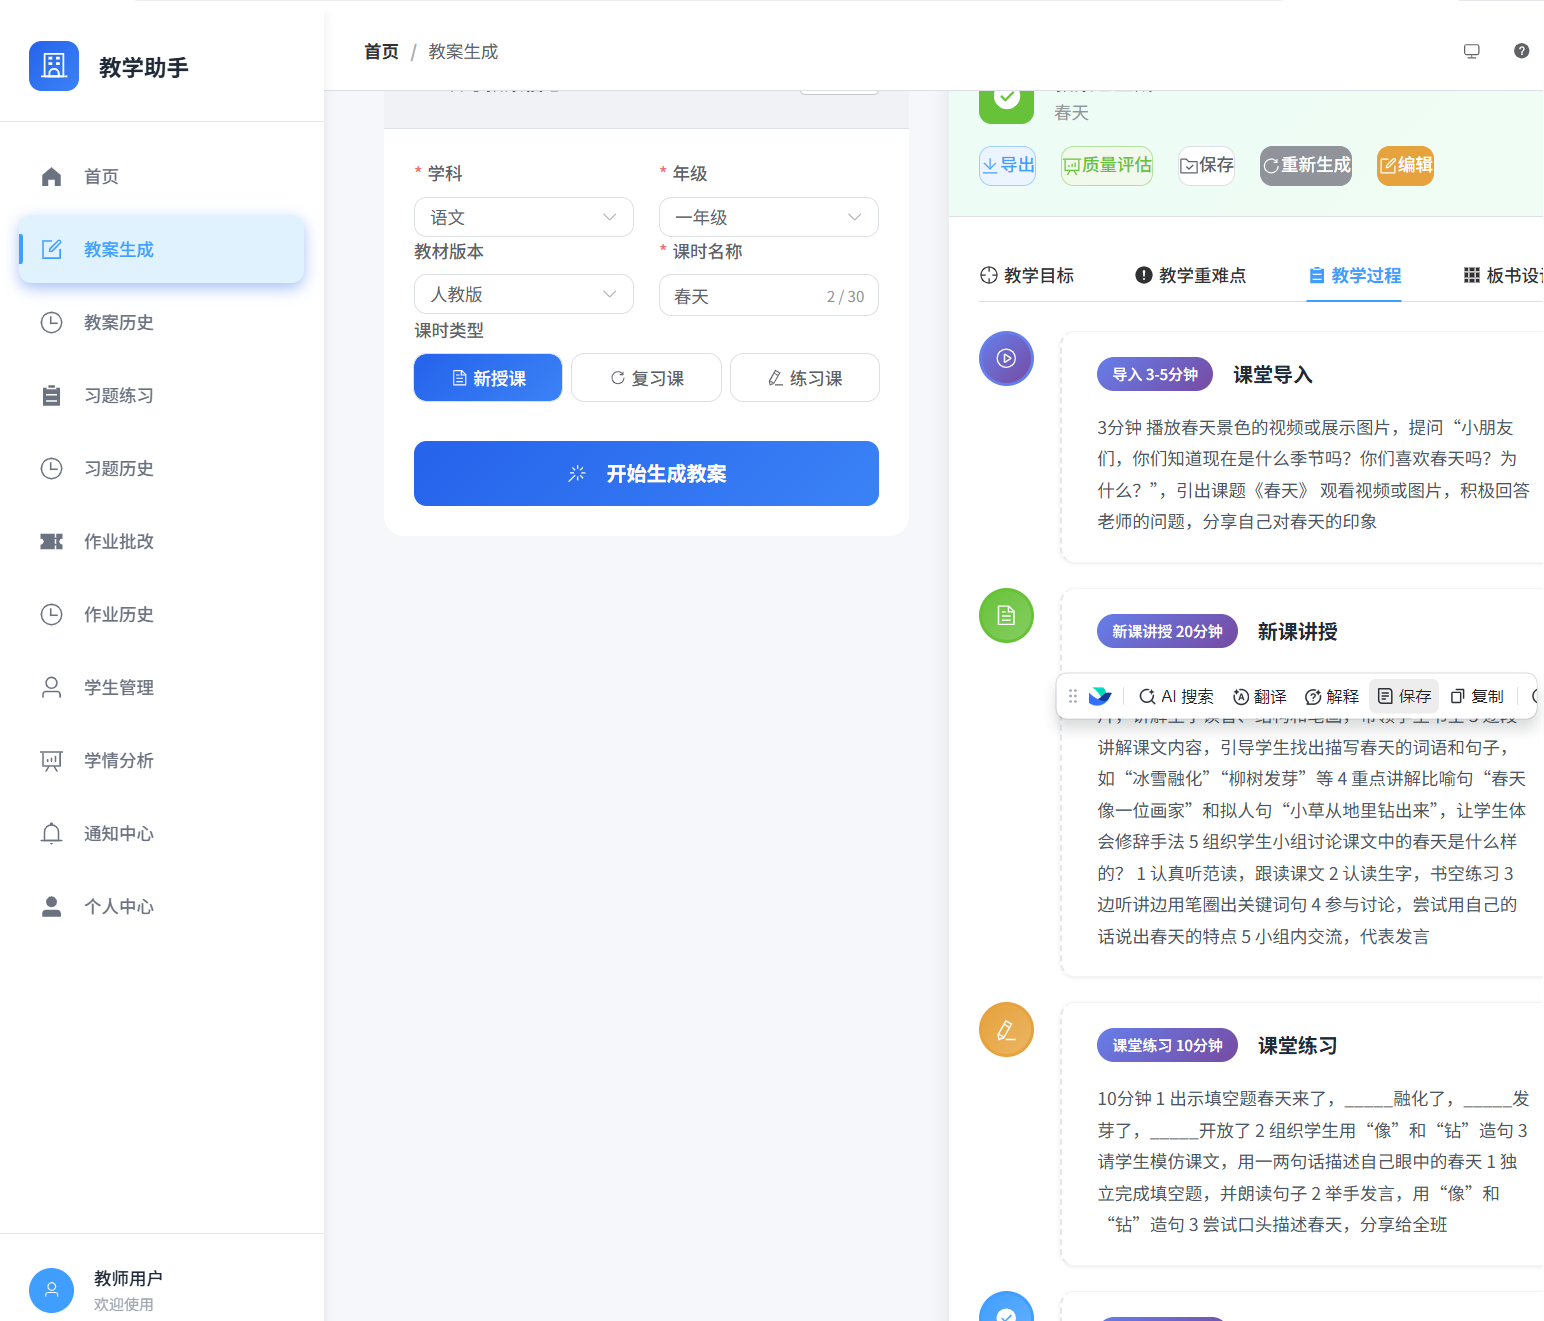Switch to the 教学目标 tab

pyautogui.click(x=1027, y=275)
